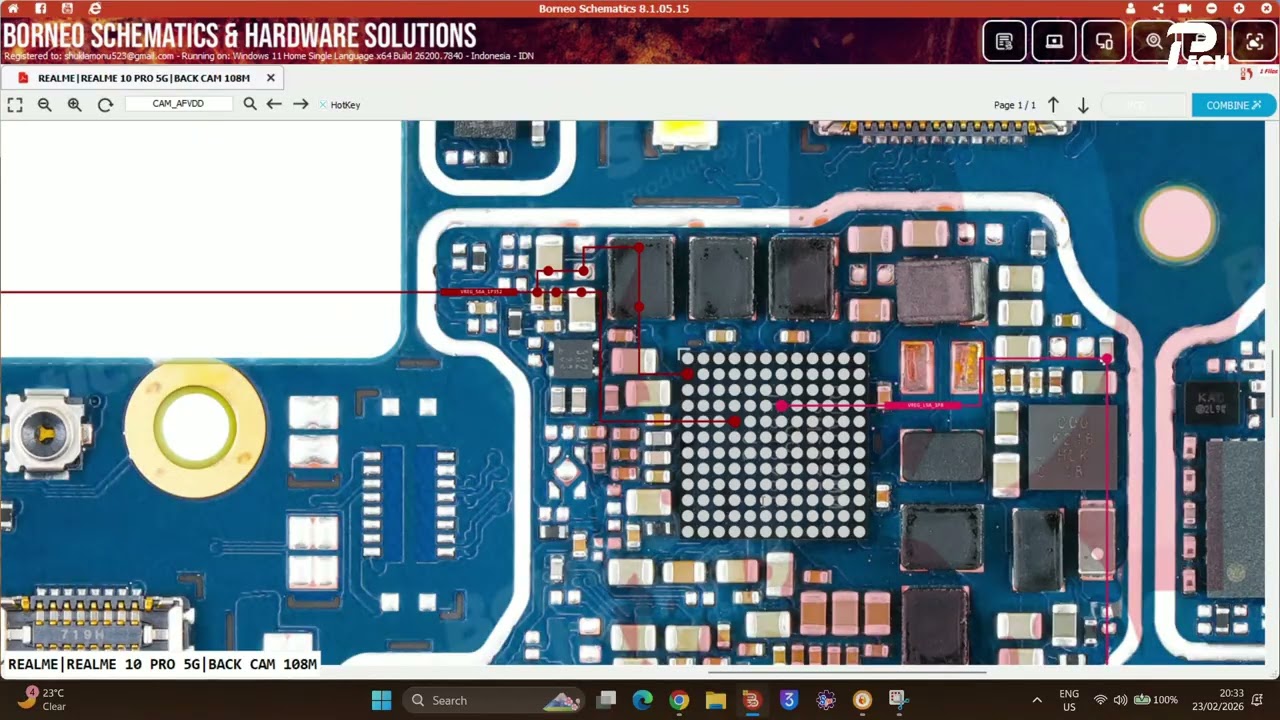The height and width of the screenshot is (720, 1280).
Task: Open the clock showing 20:33 23/02/2026
Action: click(x=1217, y=700)
